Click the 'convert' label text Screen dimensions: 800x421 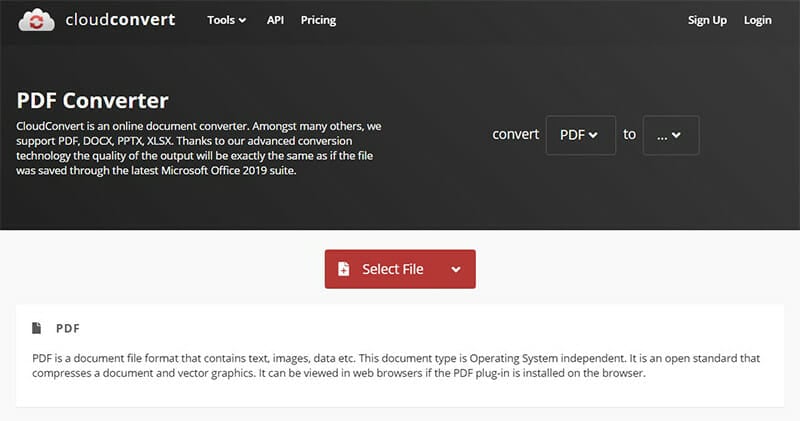(x=515, y=134)
